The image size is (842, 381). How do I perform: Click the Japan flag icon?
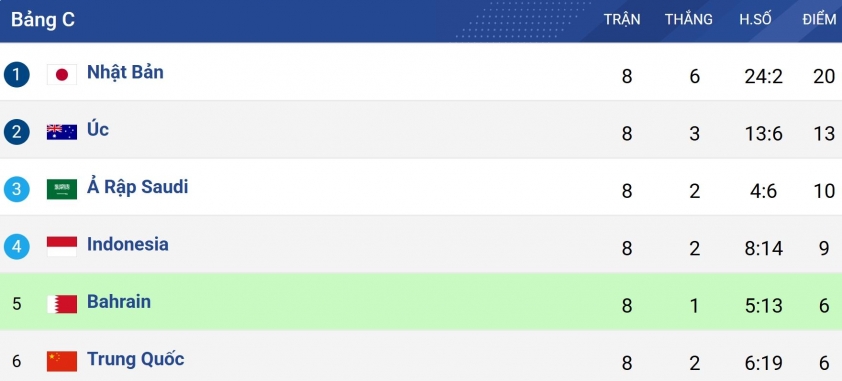62,75
